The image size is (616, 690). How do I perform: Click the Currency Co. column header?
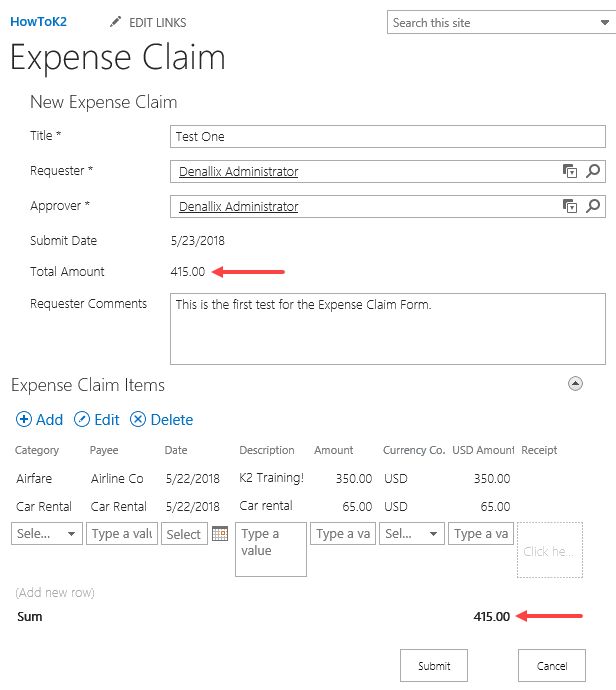pos(414,450)
